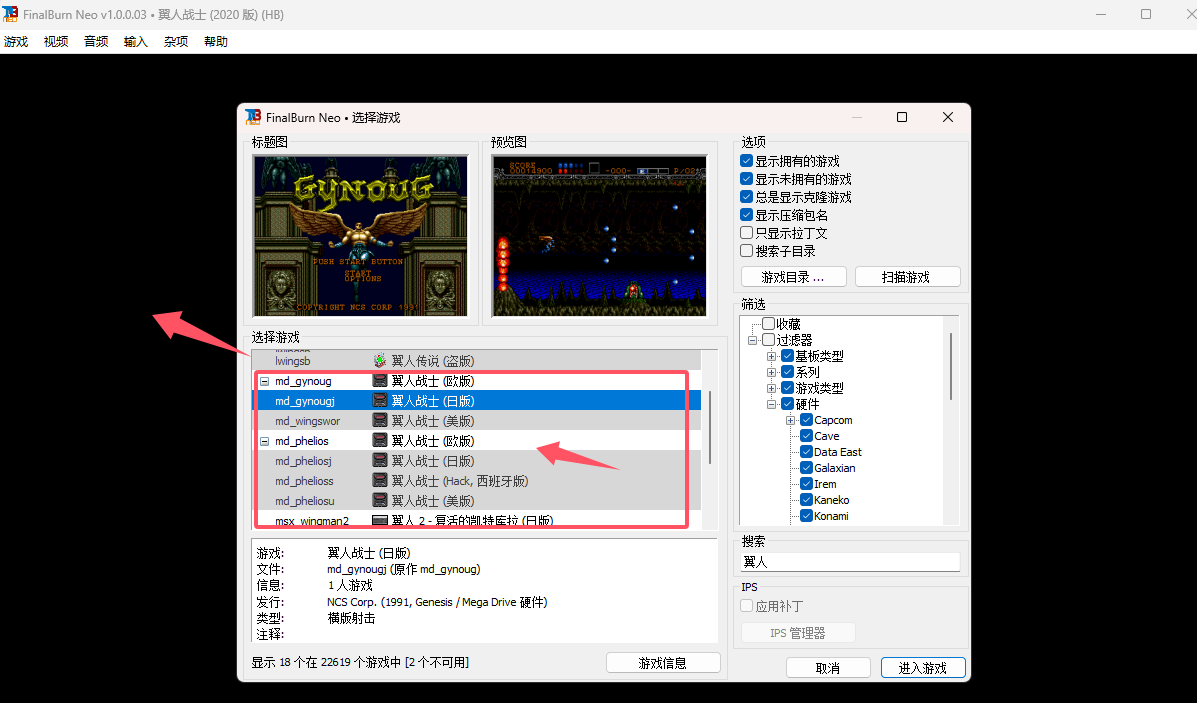Image resolution: width=1197 pixels, height=703 pixels.
Task: Click the 游戏目录 ... button
Action: pos(793,276)
